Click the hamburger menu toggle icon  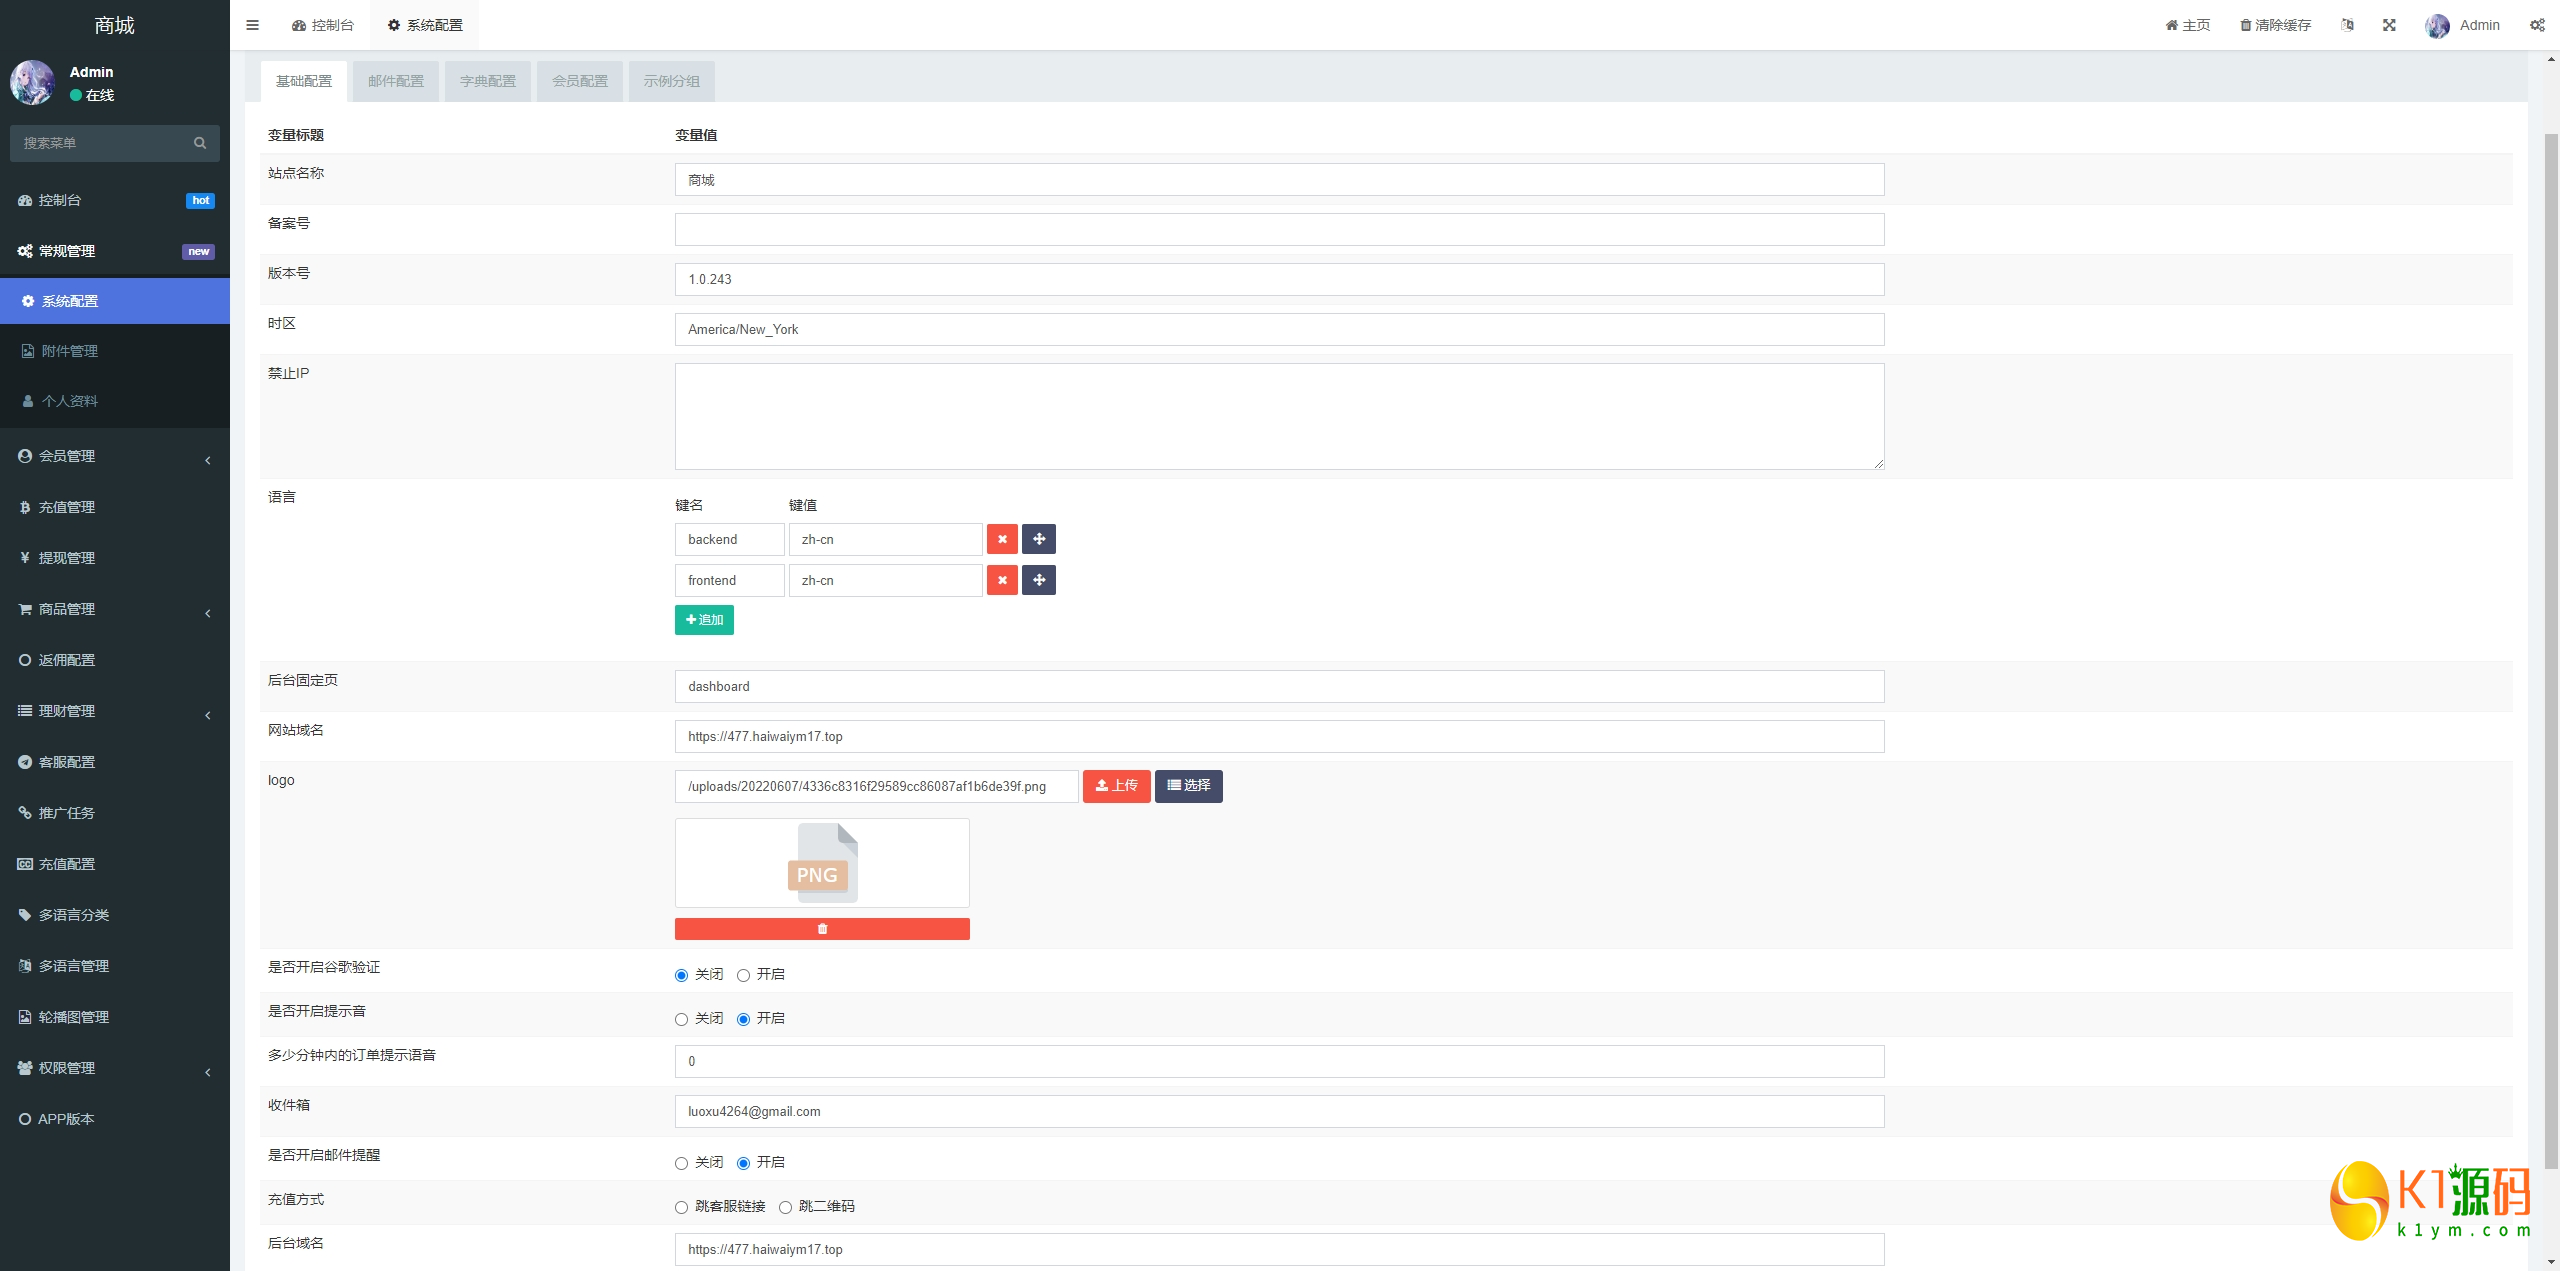coord(252,25)
